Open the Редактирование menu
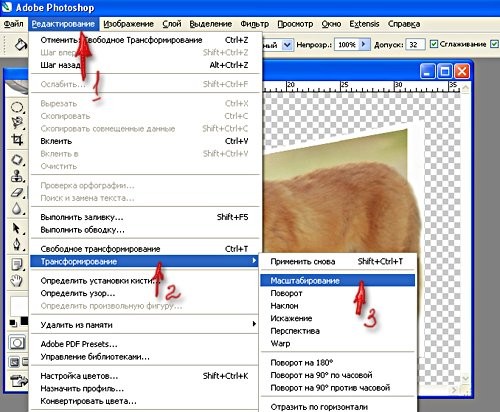This screenshot has width=500, height=412. point(63,24)
